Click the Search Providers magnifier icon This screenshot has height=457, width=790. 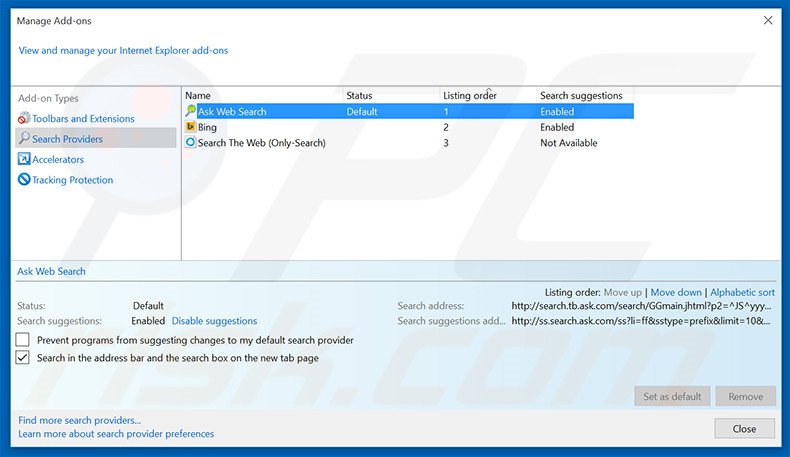click(x=24, y=138)
